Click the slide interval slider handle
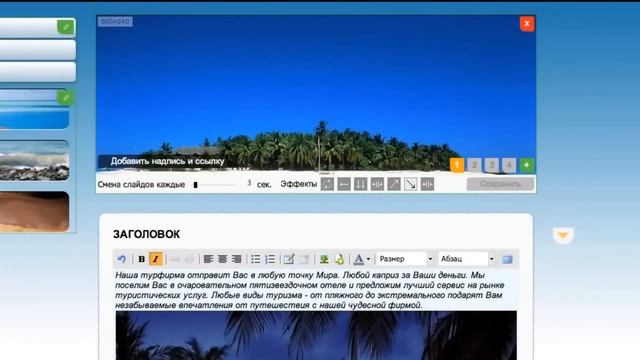640x360 pixels. (x=196, y=185)
